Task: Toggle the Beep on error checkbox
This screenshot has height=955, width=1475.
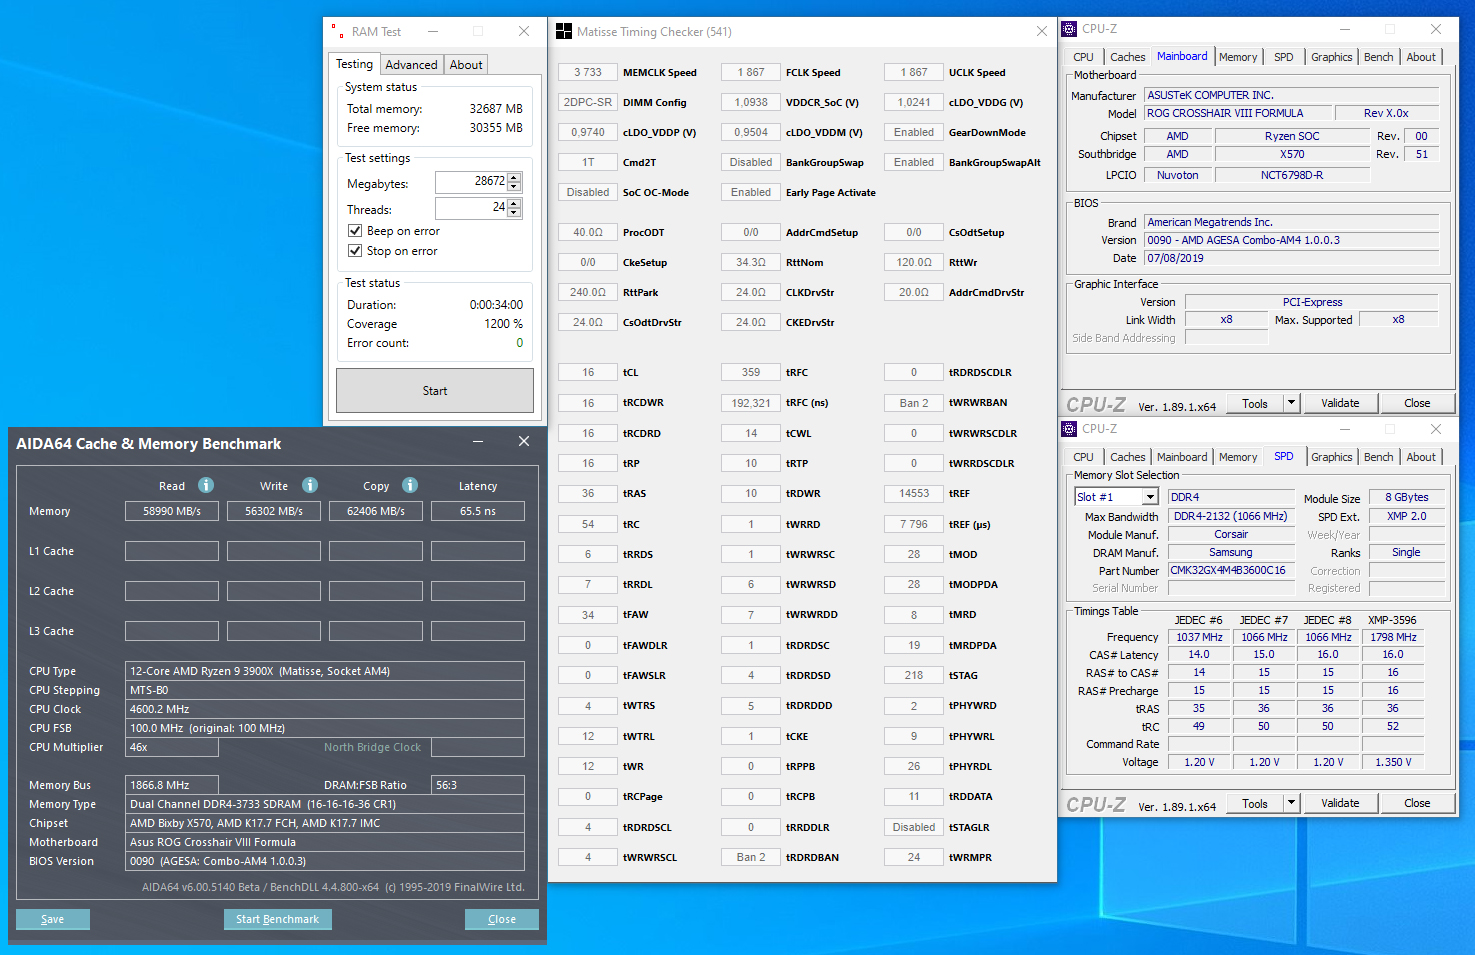Action: tap(355, 231)
